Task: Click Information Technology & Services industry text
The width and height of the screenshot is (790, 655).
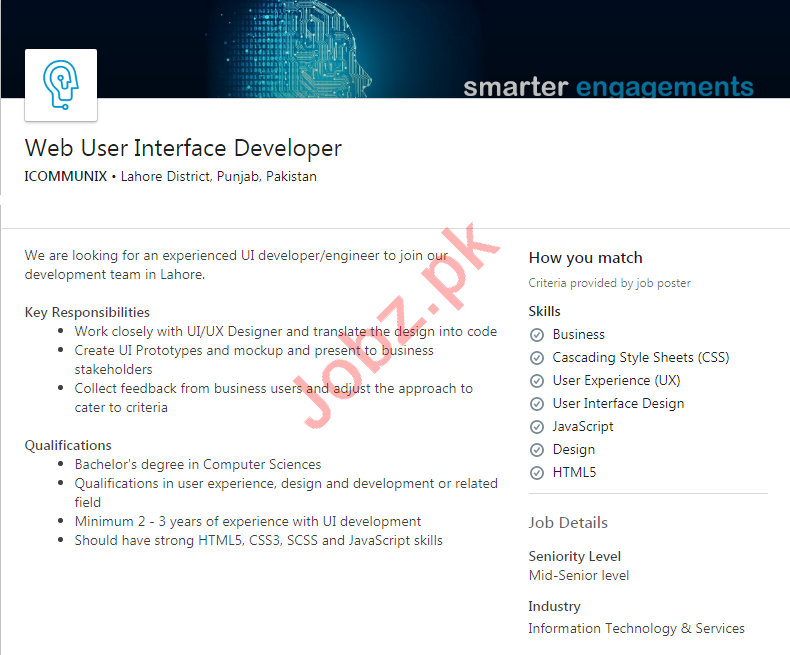Action: [x=636, y=628]
